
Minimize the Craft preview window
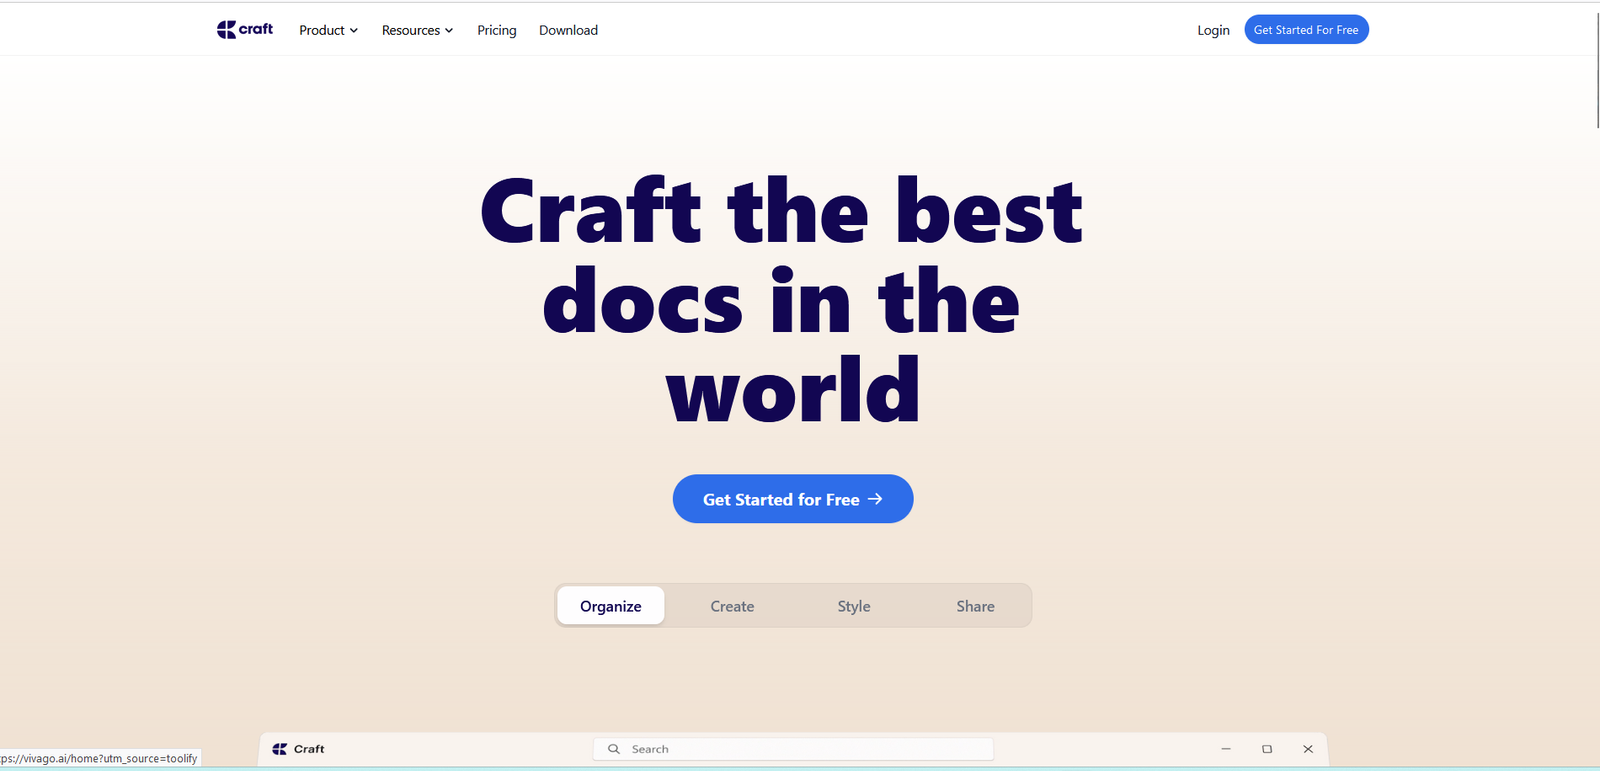[x=1226, y=749]
